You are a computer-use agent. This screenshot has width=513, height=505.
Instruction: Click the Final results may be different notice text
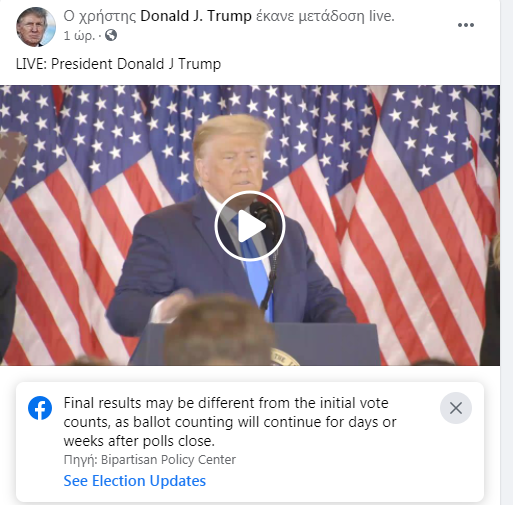[230, 422]
